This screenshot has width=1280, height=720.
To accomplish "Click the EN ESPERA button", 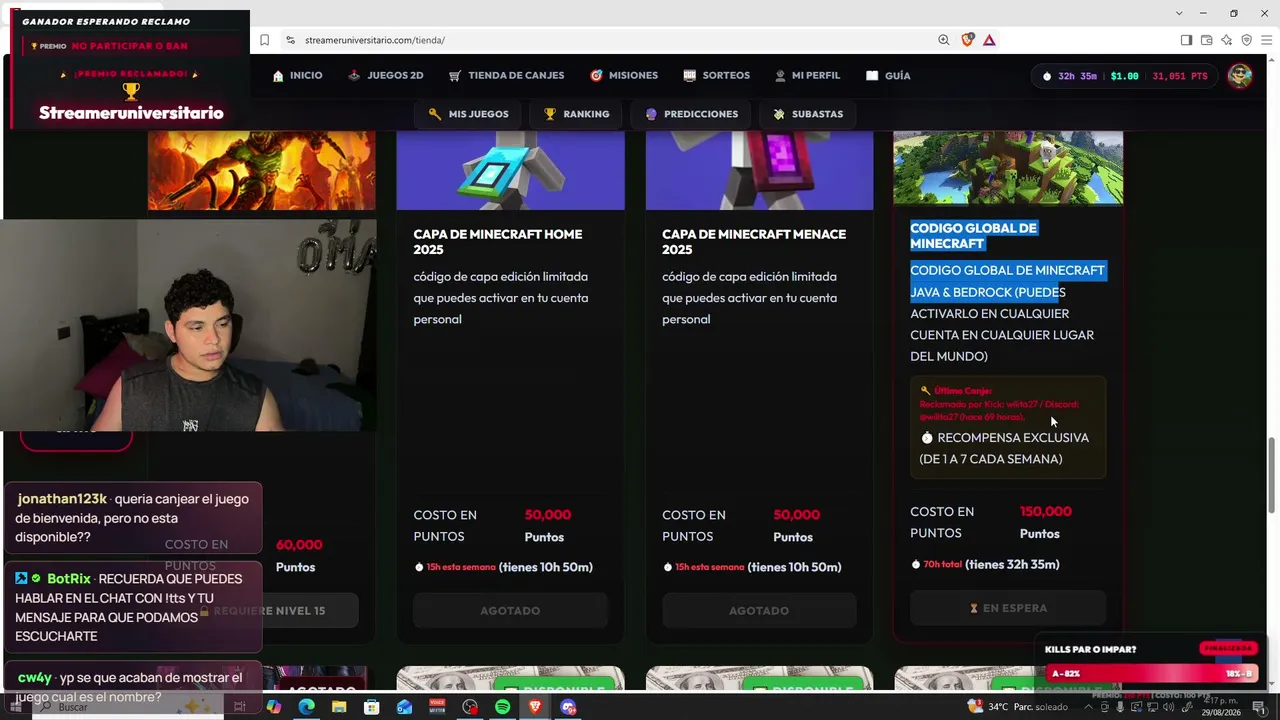I will (x=1008, y=608).
